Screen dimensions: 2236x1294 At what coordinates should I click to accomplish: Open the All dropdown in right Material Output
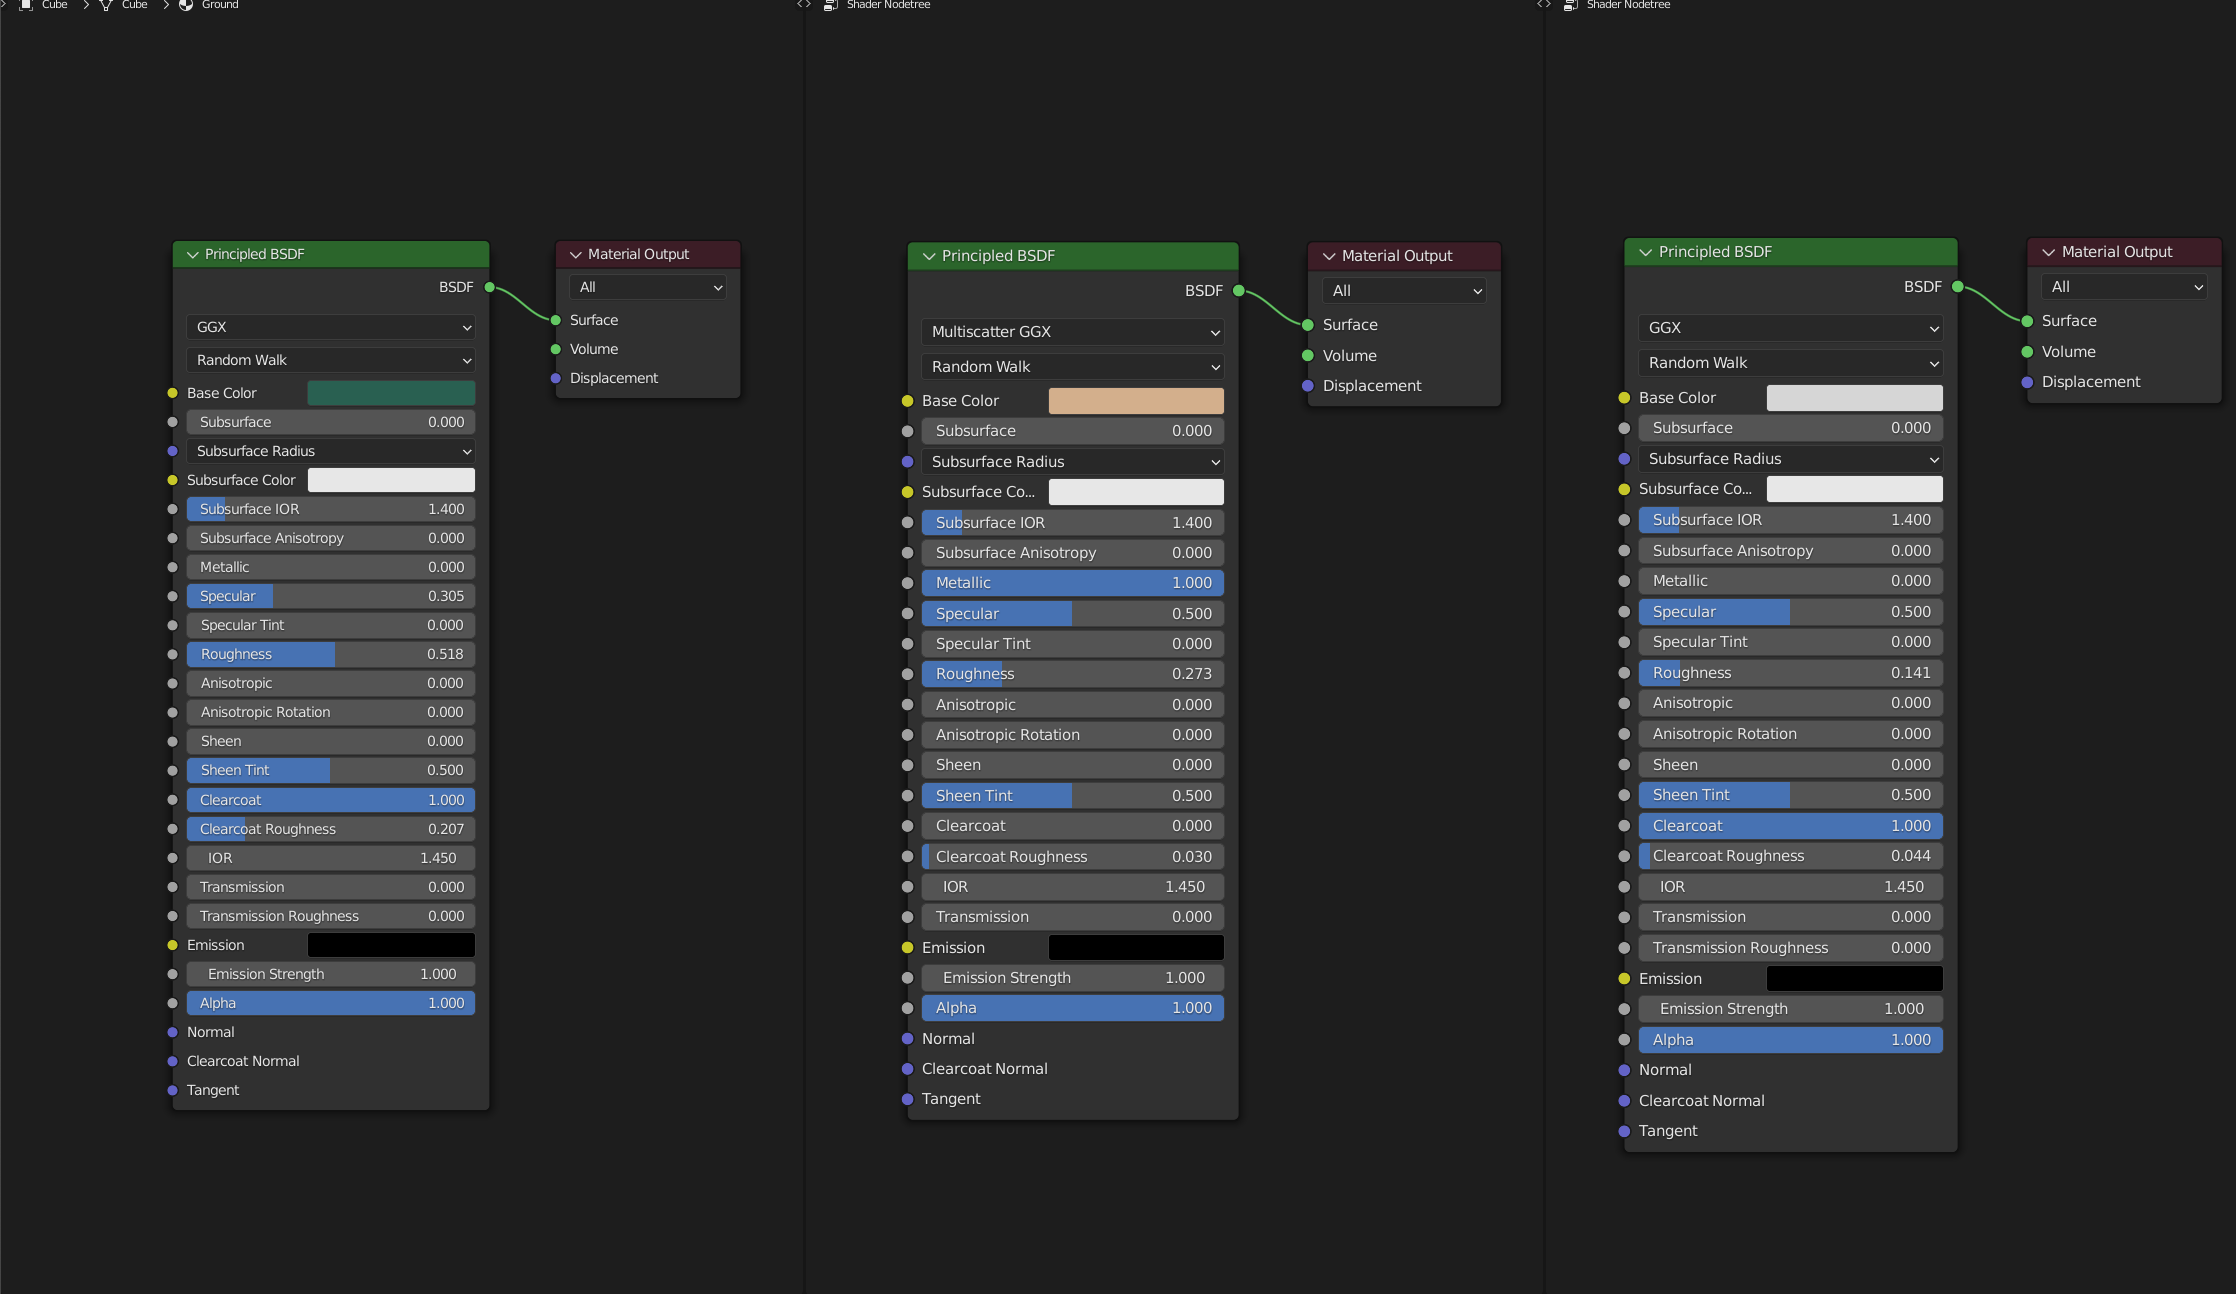pos(2123,287)
